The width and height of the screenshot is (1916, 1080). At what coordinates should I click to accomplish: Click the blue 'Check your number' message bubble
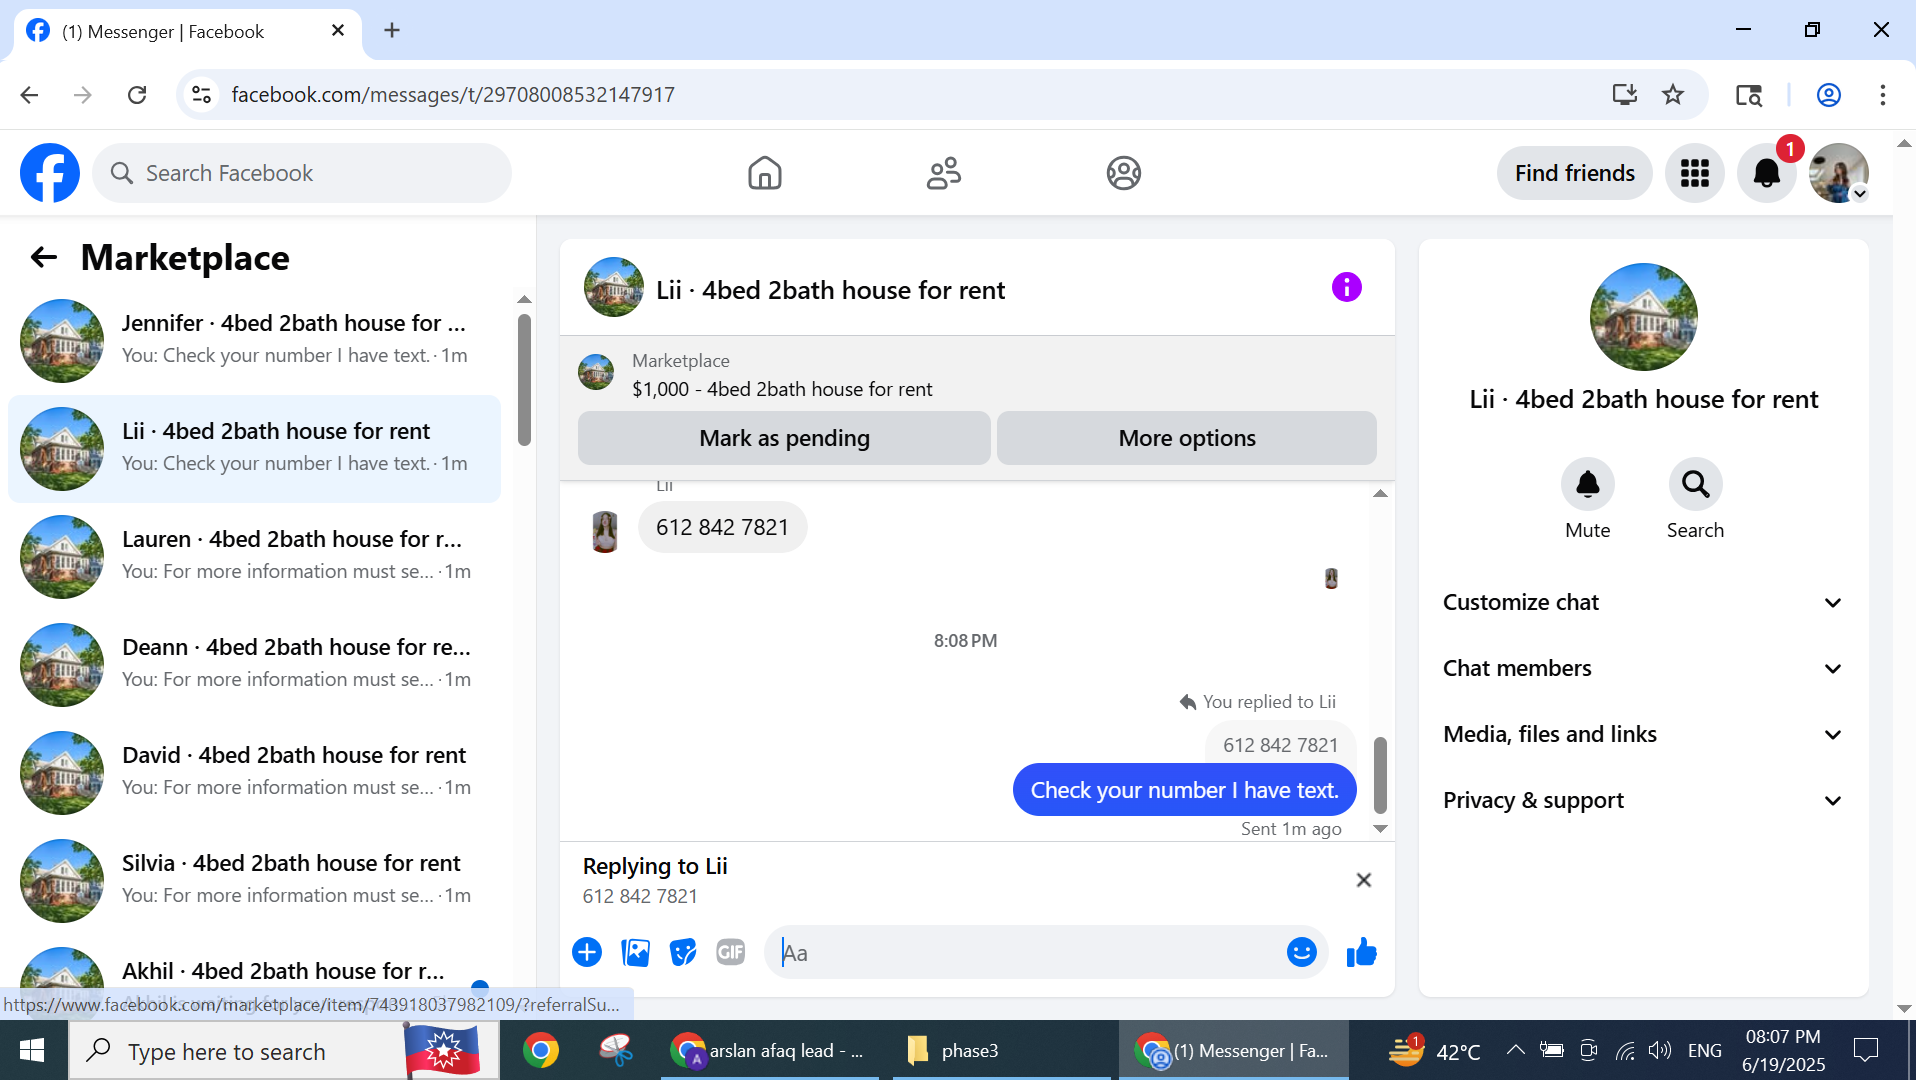pyautogui.click(x=1184, y=790)
